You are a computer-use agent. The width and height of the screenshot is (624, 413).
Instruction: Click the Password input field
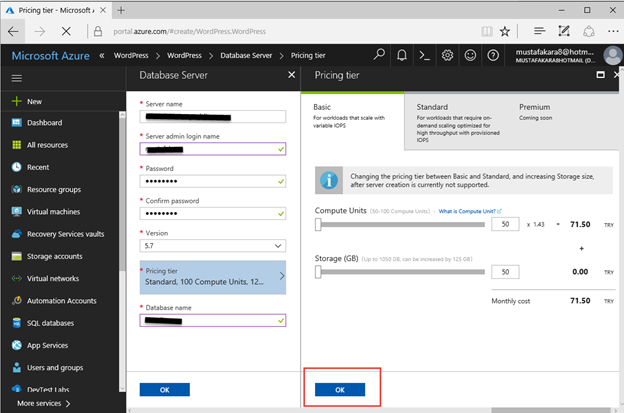coord(213,181)
